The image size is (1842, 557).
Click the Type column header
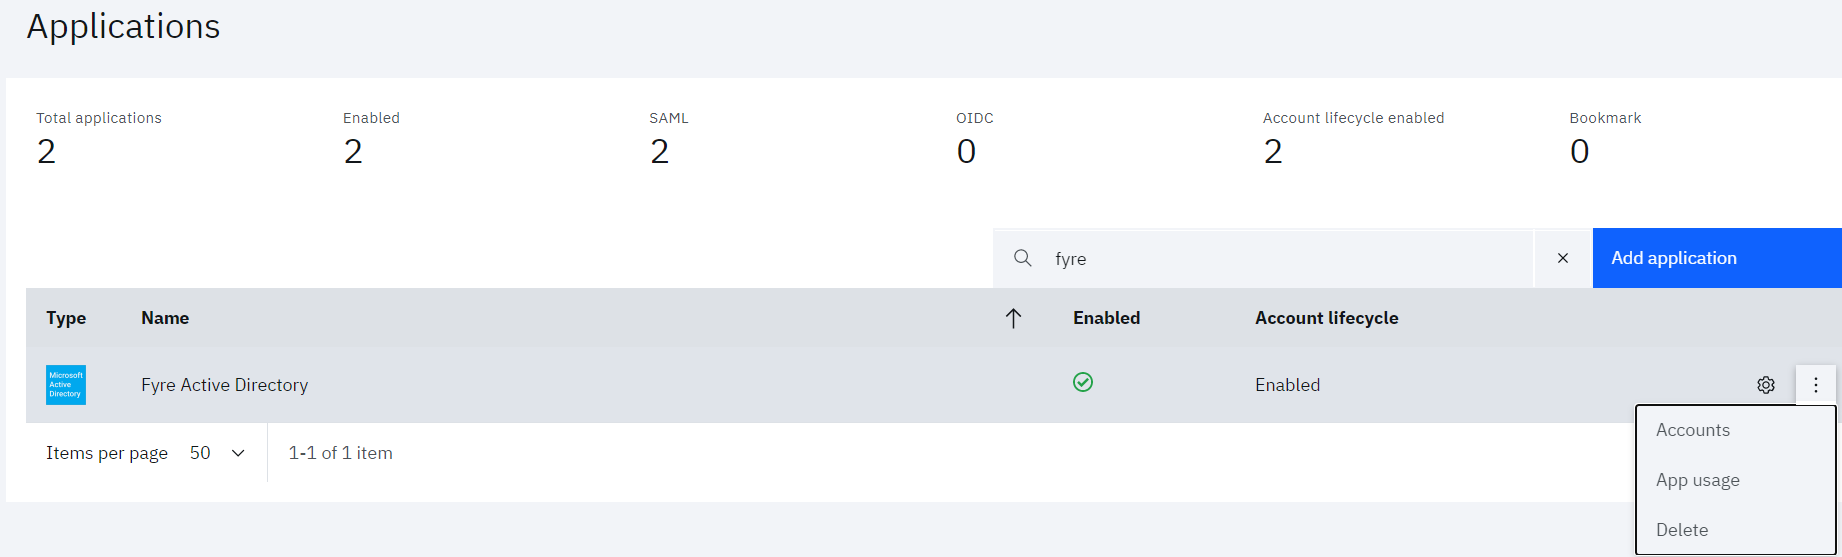(66, 318)
